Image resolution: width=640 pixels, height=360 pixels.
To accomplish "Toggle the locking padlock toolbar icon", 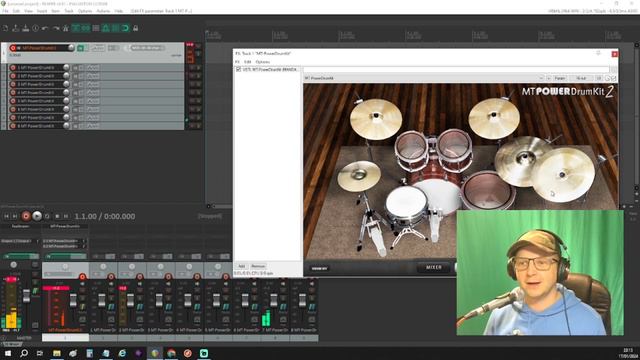I will [136, 28].
